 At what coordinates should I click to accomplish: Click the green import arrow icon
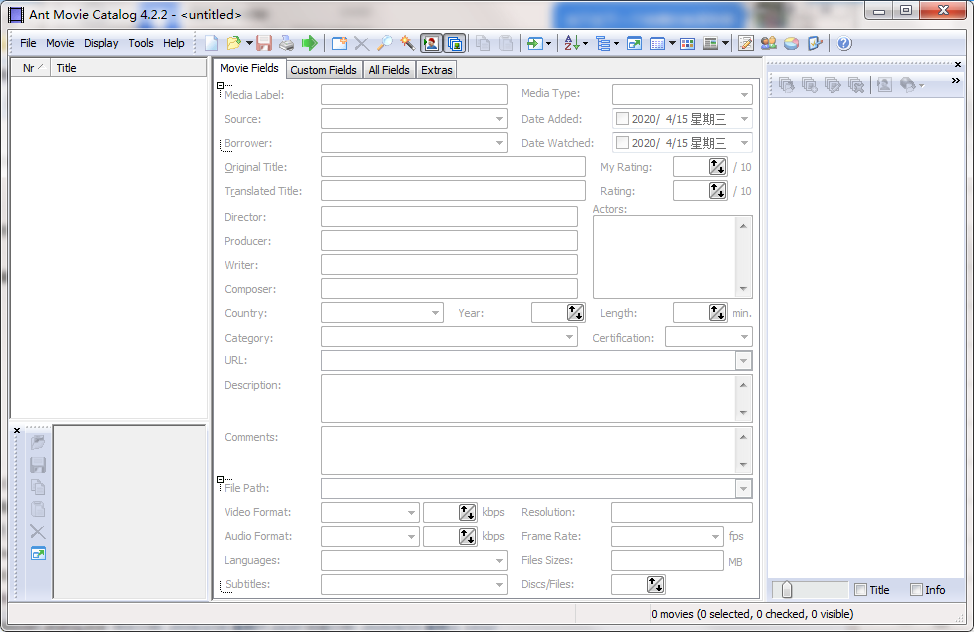[534, 44]
